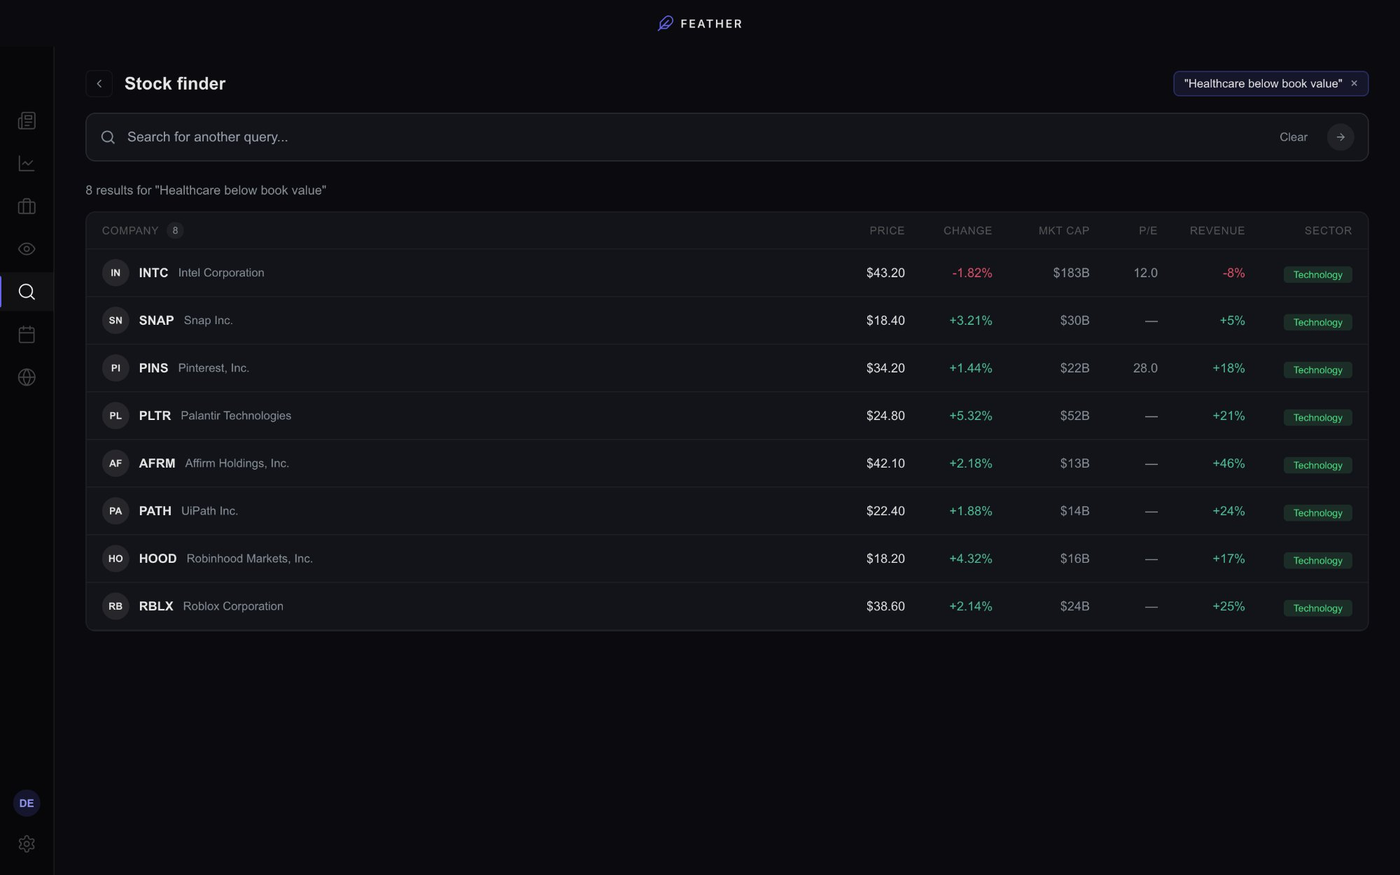Screen dimensions: 1400x875
Task: Sort the table by the PRICE column
Action: coord(886,230)
